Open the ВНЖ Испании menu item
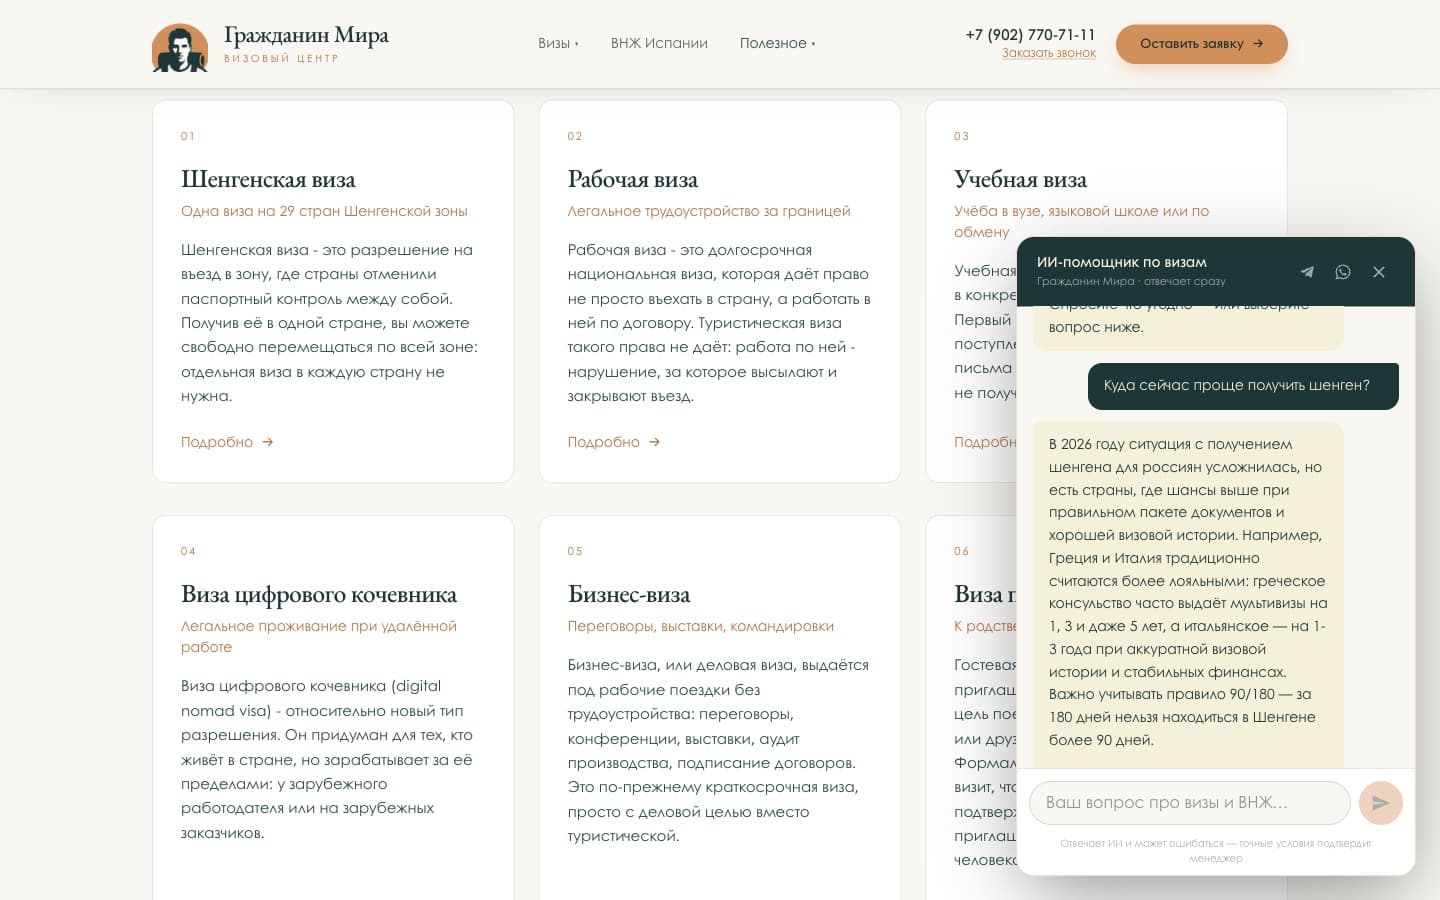This screenshot has height=900, width=1440. click(659, 43)
